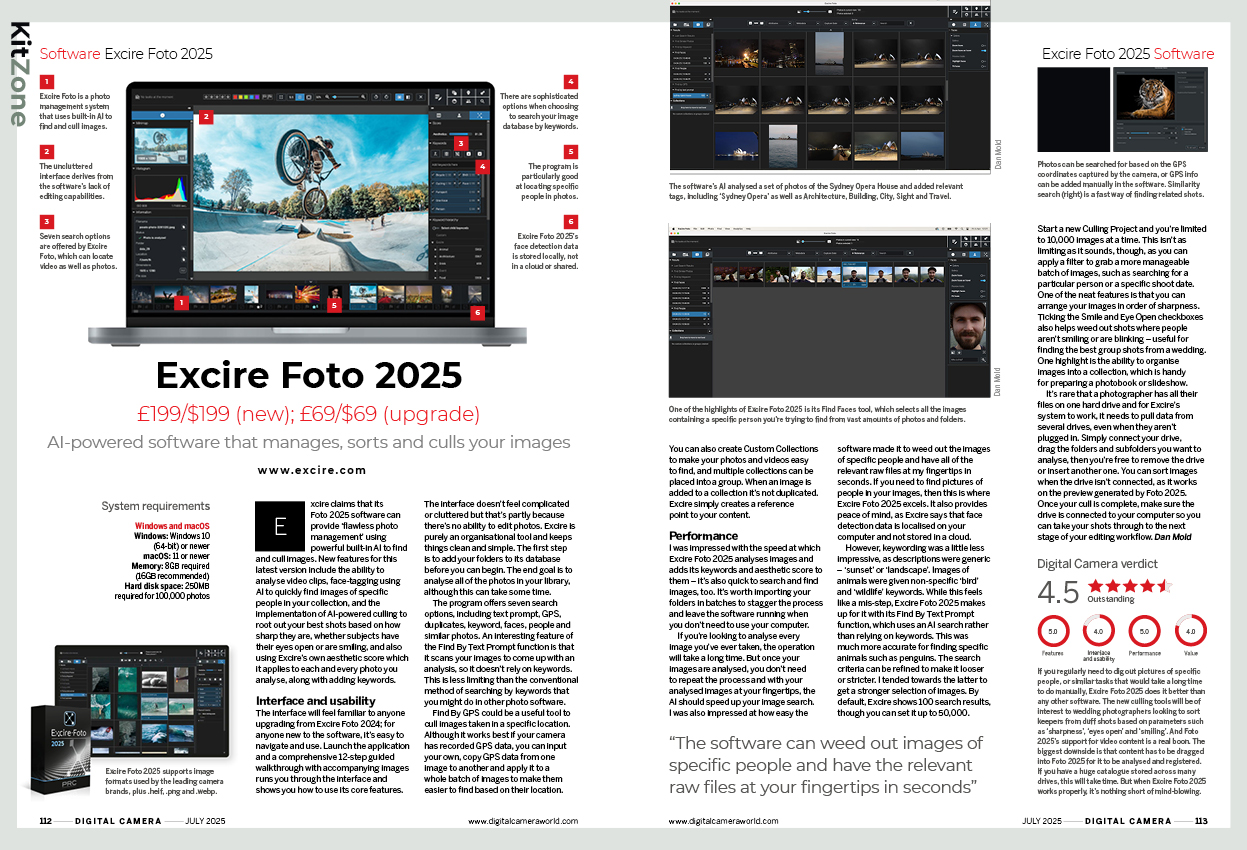
Task: Click the red star rating beside 4.5
Action: (1130, 585)
